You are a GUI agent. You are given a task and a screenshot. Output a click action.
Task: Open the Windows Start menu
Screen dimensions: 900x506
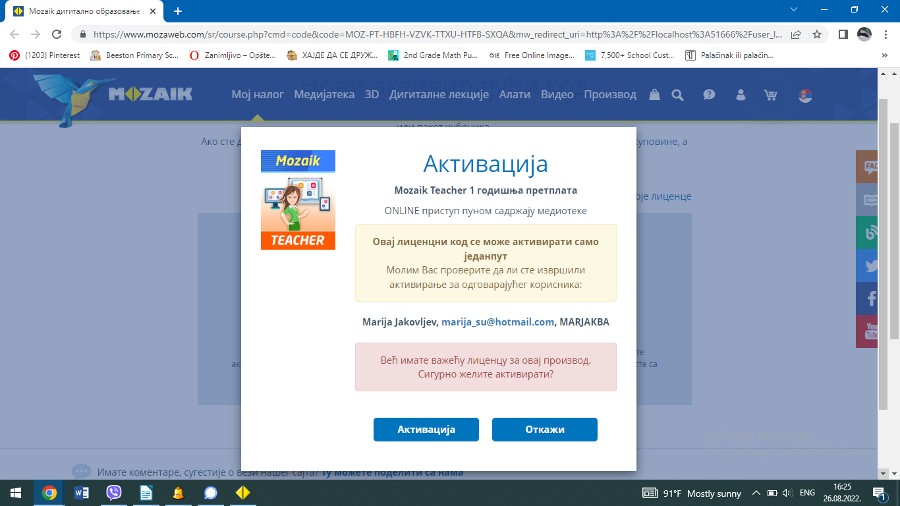(15, 493)
